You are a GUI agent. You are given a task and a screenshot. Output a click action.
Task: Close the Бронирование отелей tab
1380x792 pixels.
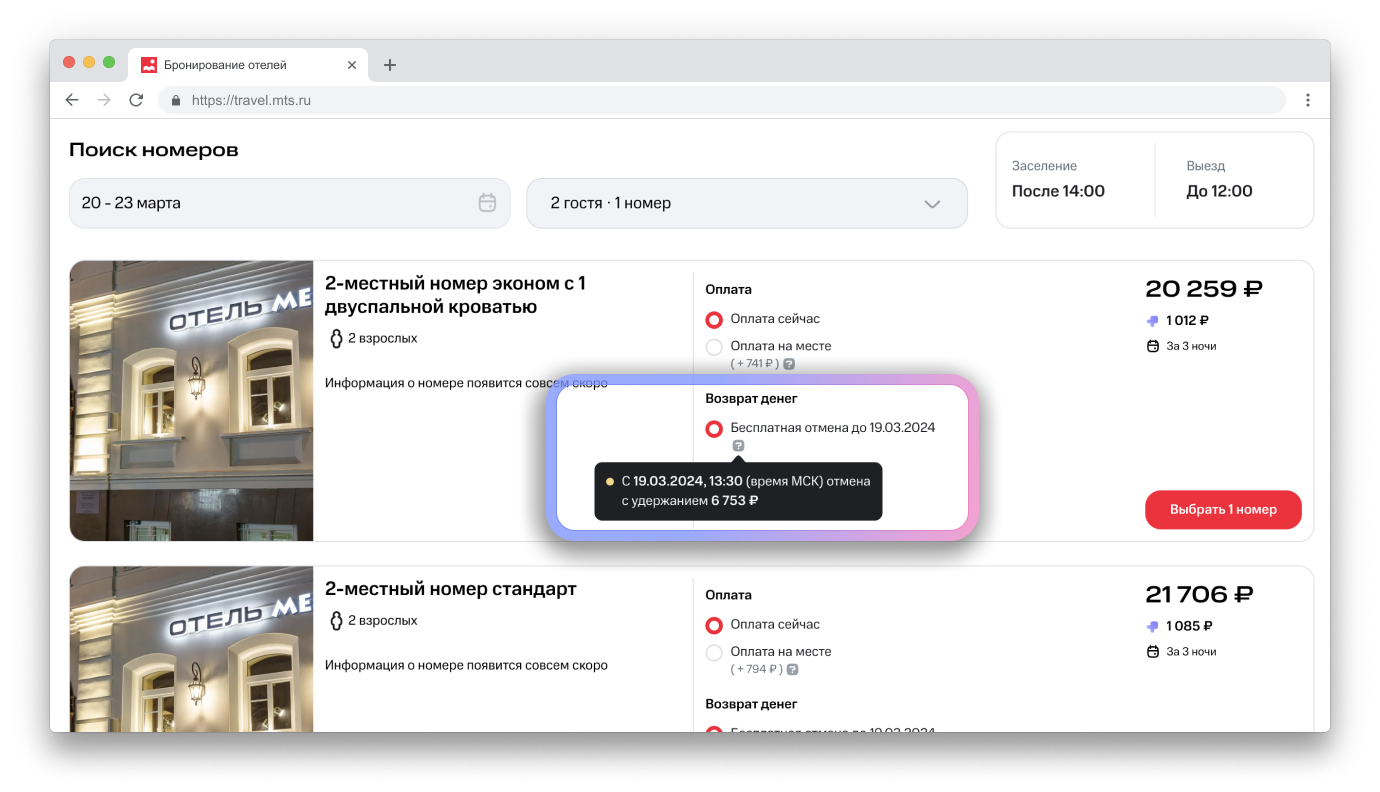coord(352,65)
